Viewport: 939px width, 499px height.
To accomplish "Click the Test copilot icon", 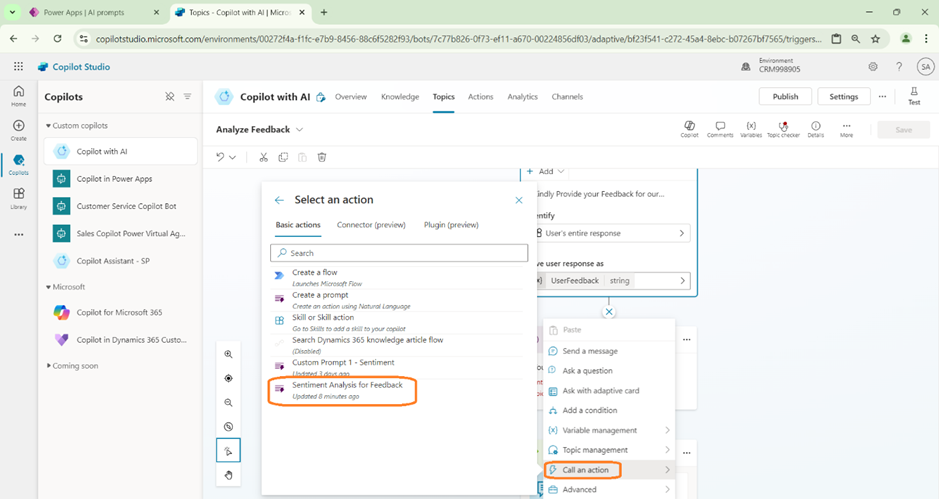I will coord(913,96).
